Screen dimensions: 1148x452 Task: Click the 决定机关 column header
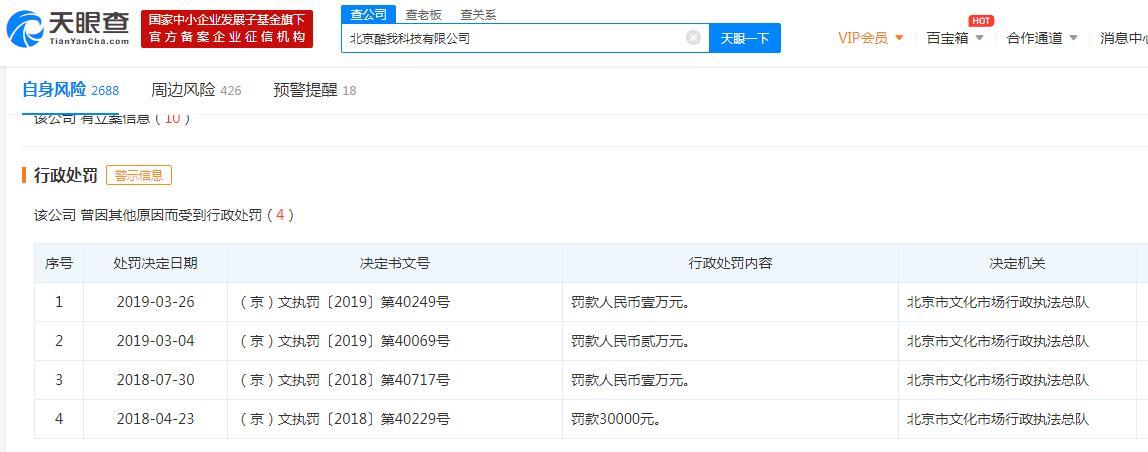tap(1017, 263)
